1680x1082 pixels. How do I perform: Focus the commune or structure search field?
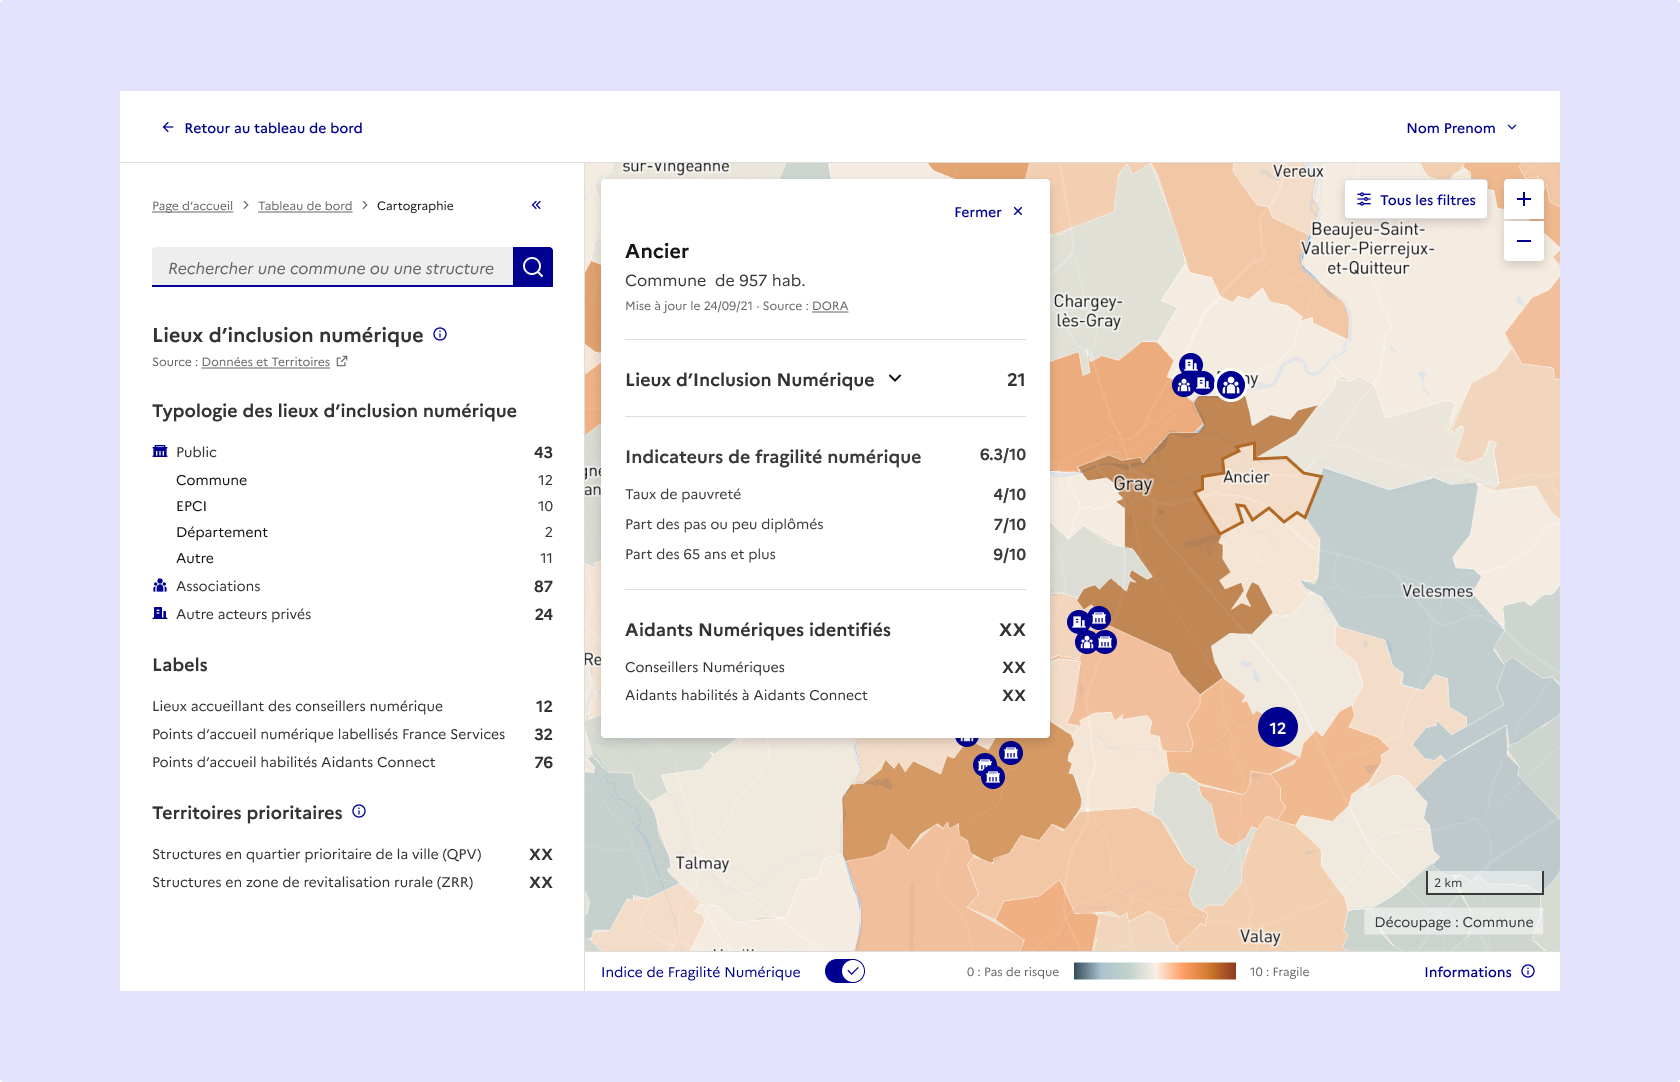(331, 268)
